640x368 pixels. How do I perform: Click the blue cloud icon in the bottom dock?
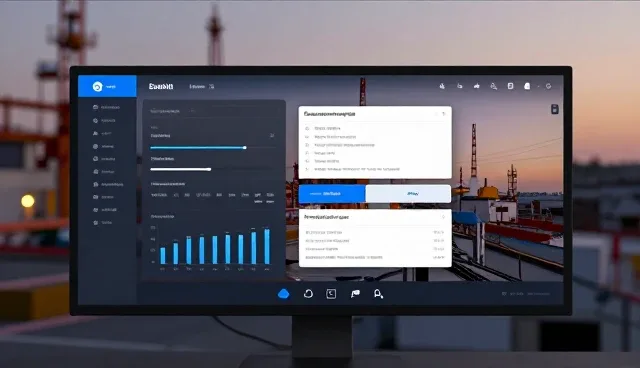tap(284, 294)
